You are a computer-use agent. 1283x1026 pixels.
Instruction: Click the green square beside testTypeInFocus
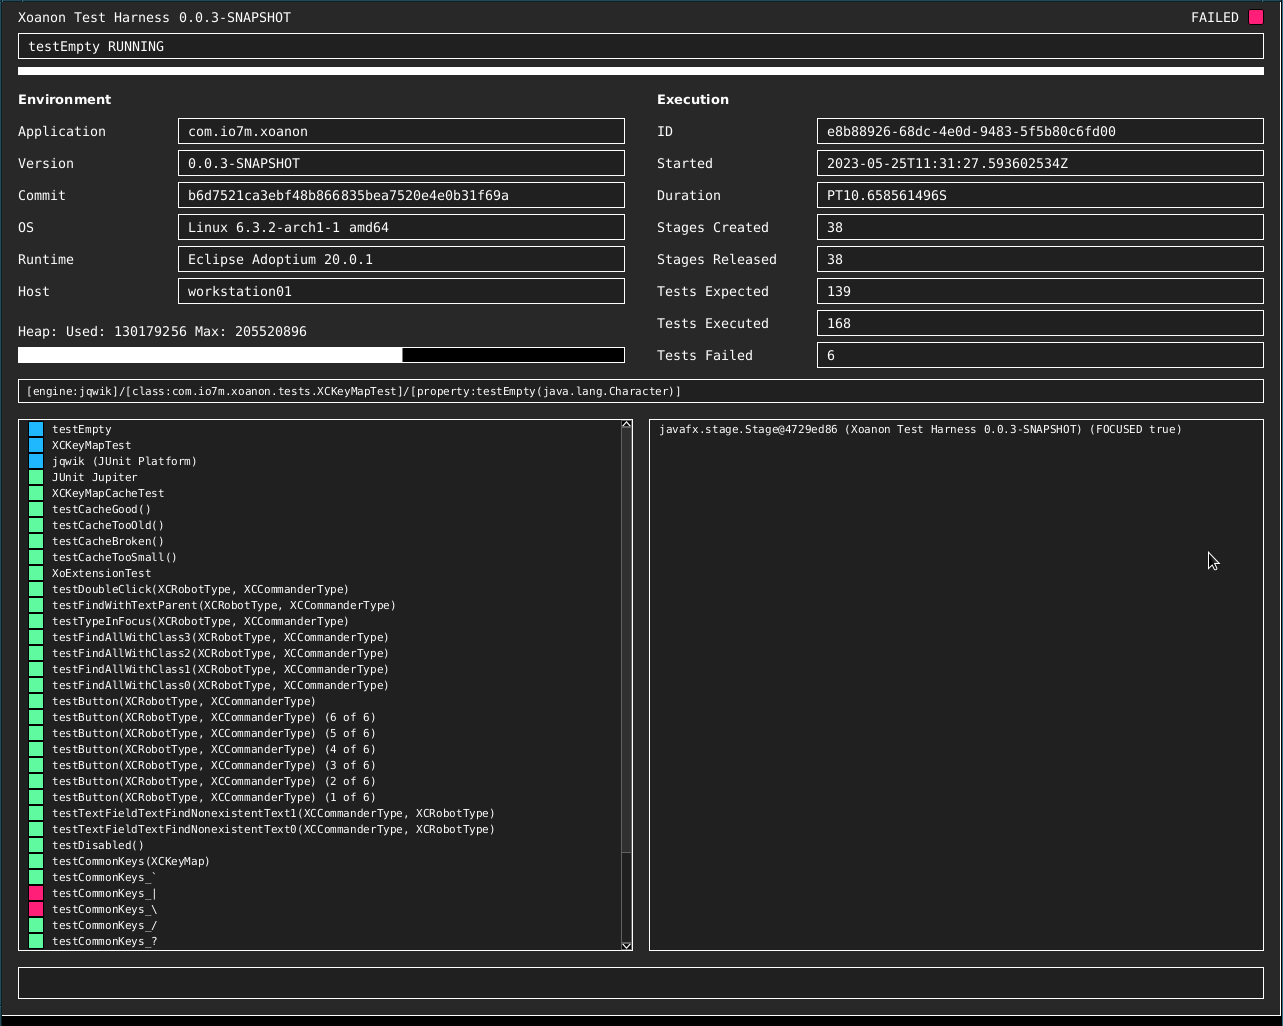(36, 621)
